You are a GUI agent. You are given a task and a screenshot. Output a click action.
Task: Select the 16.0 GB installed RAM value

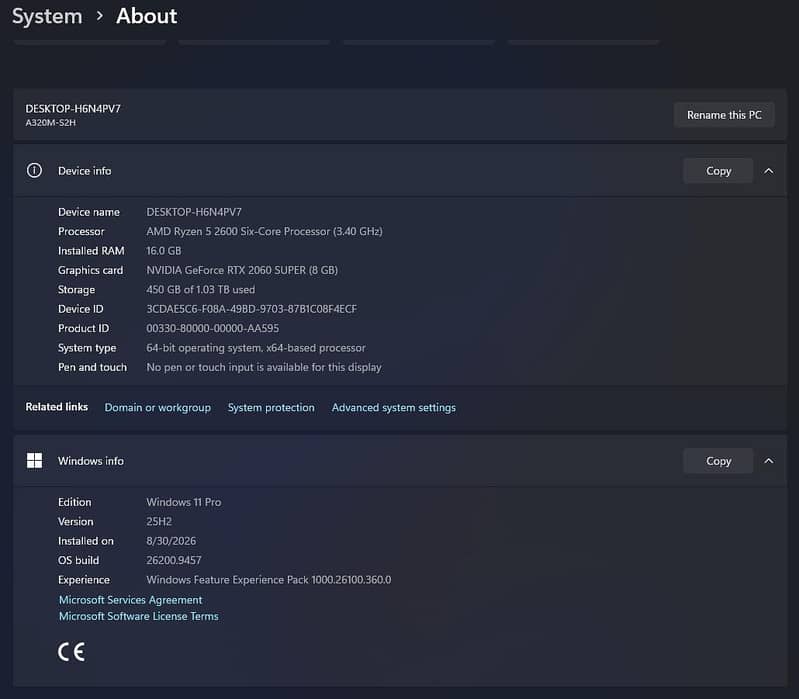(x=164, y=251)
